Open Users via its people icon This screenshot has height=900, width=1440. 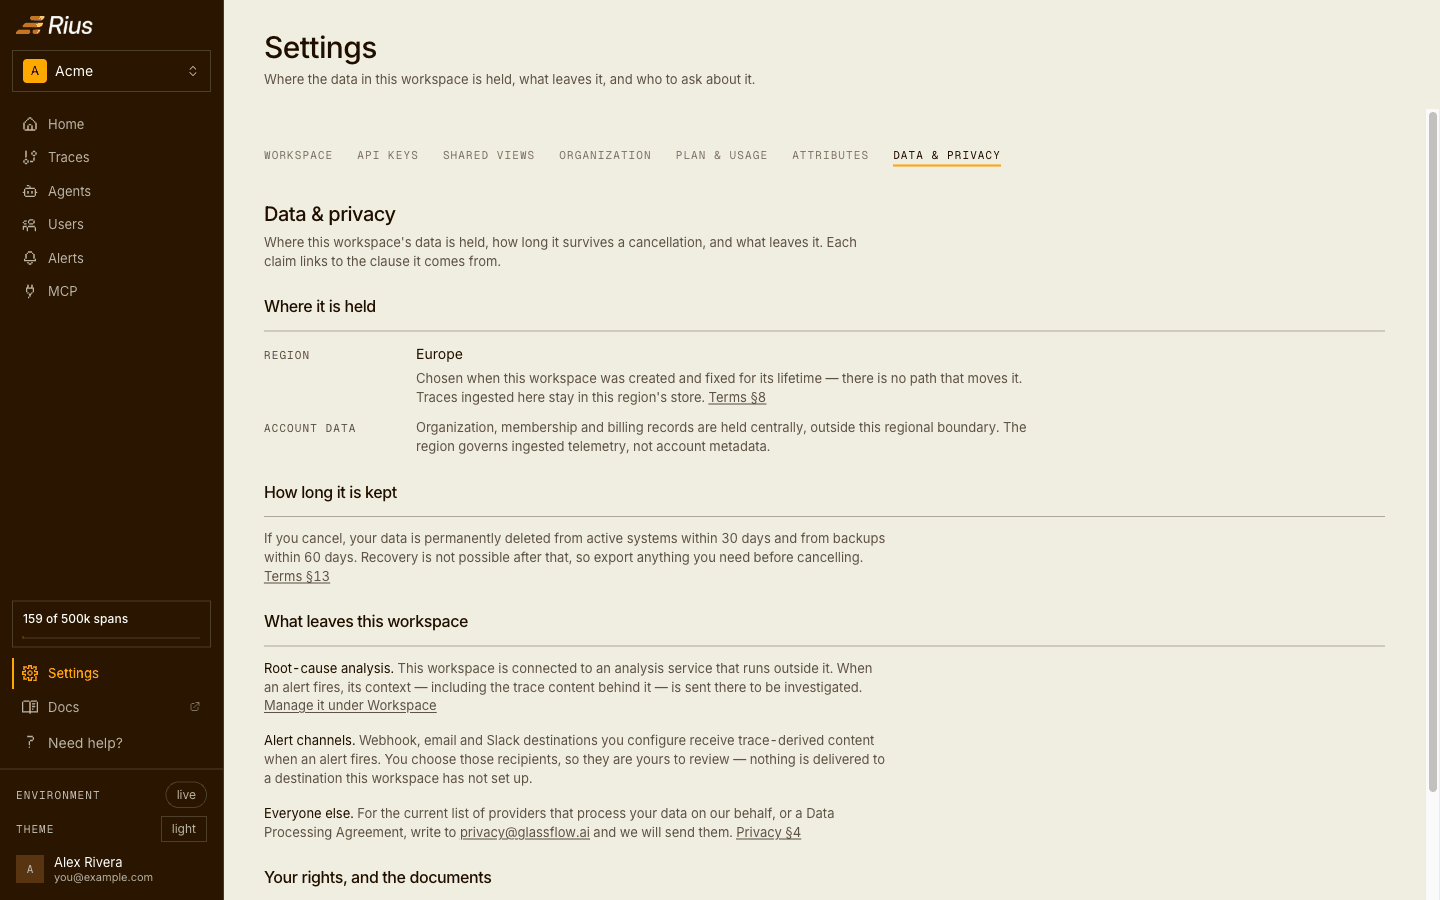30,224
